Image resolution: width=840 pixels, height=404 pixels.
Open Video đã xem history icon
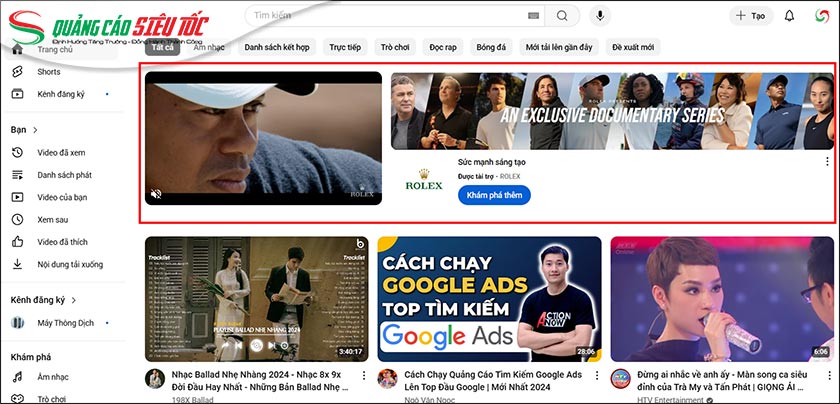(x=17, y=153)
